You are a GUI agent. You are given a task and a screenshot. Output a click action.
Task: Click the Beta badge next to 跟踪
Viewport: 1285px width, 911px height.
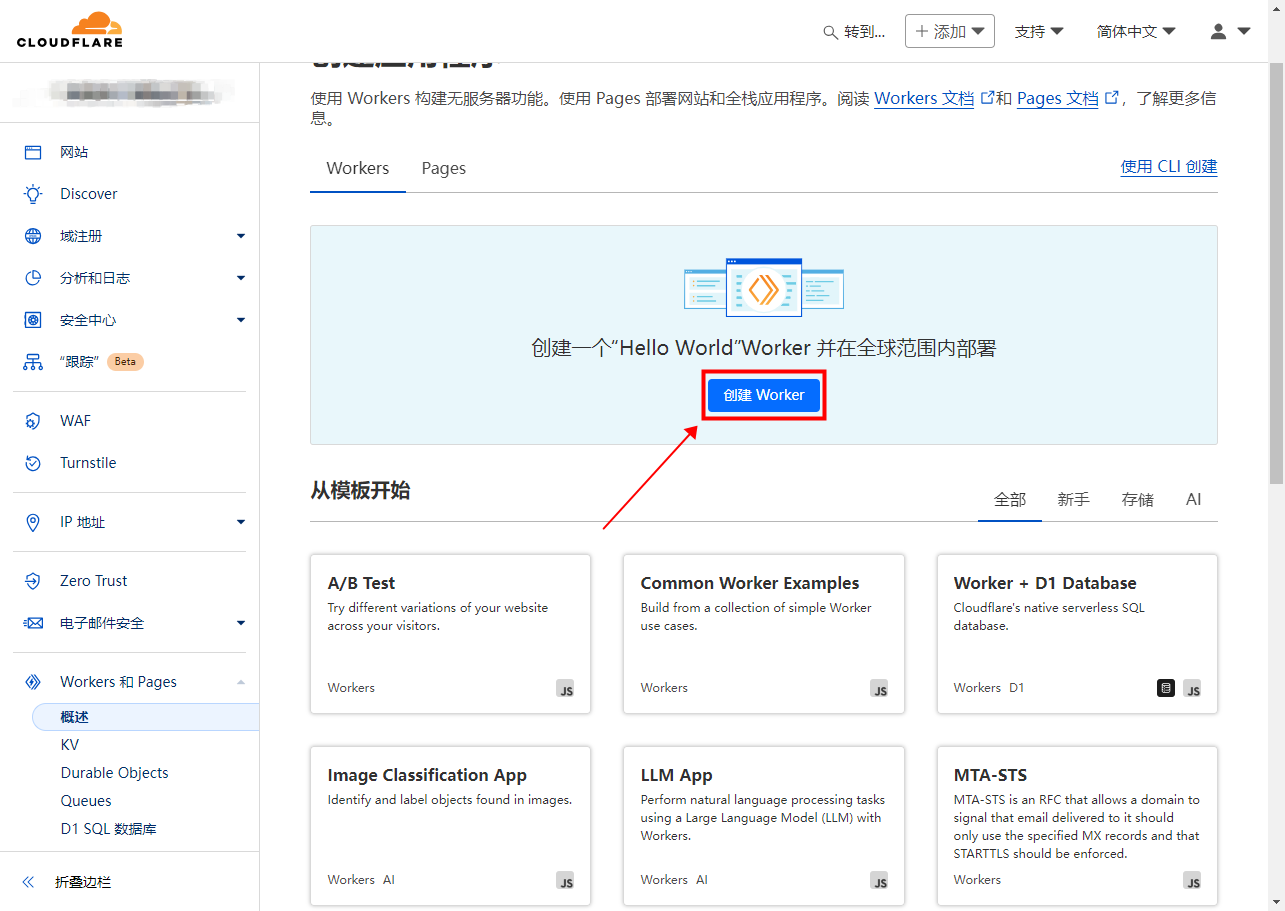(125, 362)
